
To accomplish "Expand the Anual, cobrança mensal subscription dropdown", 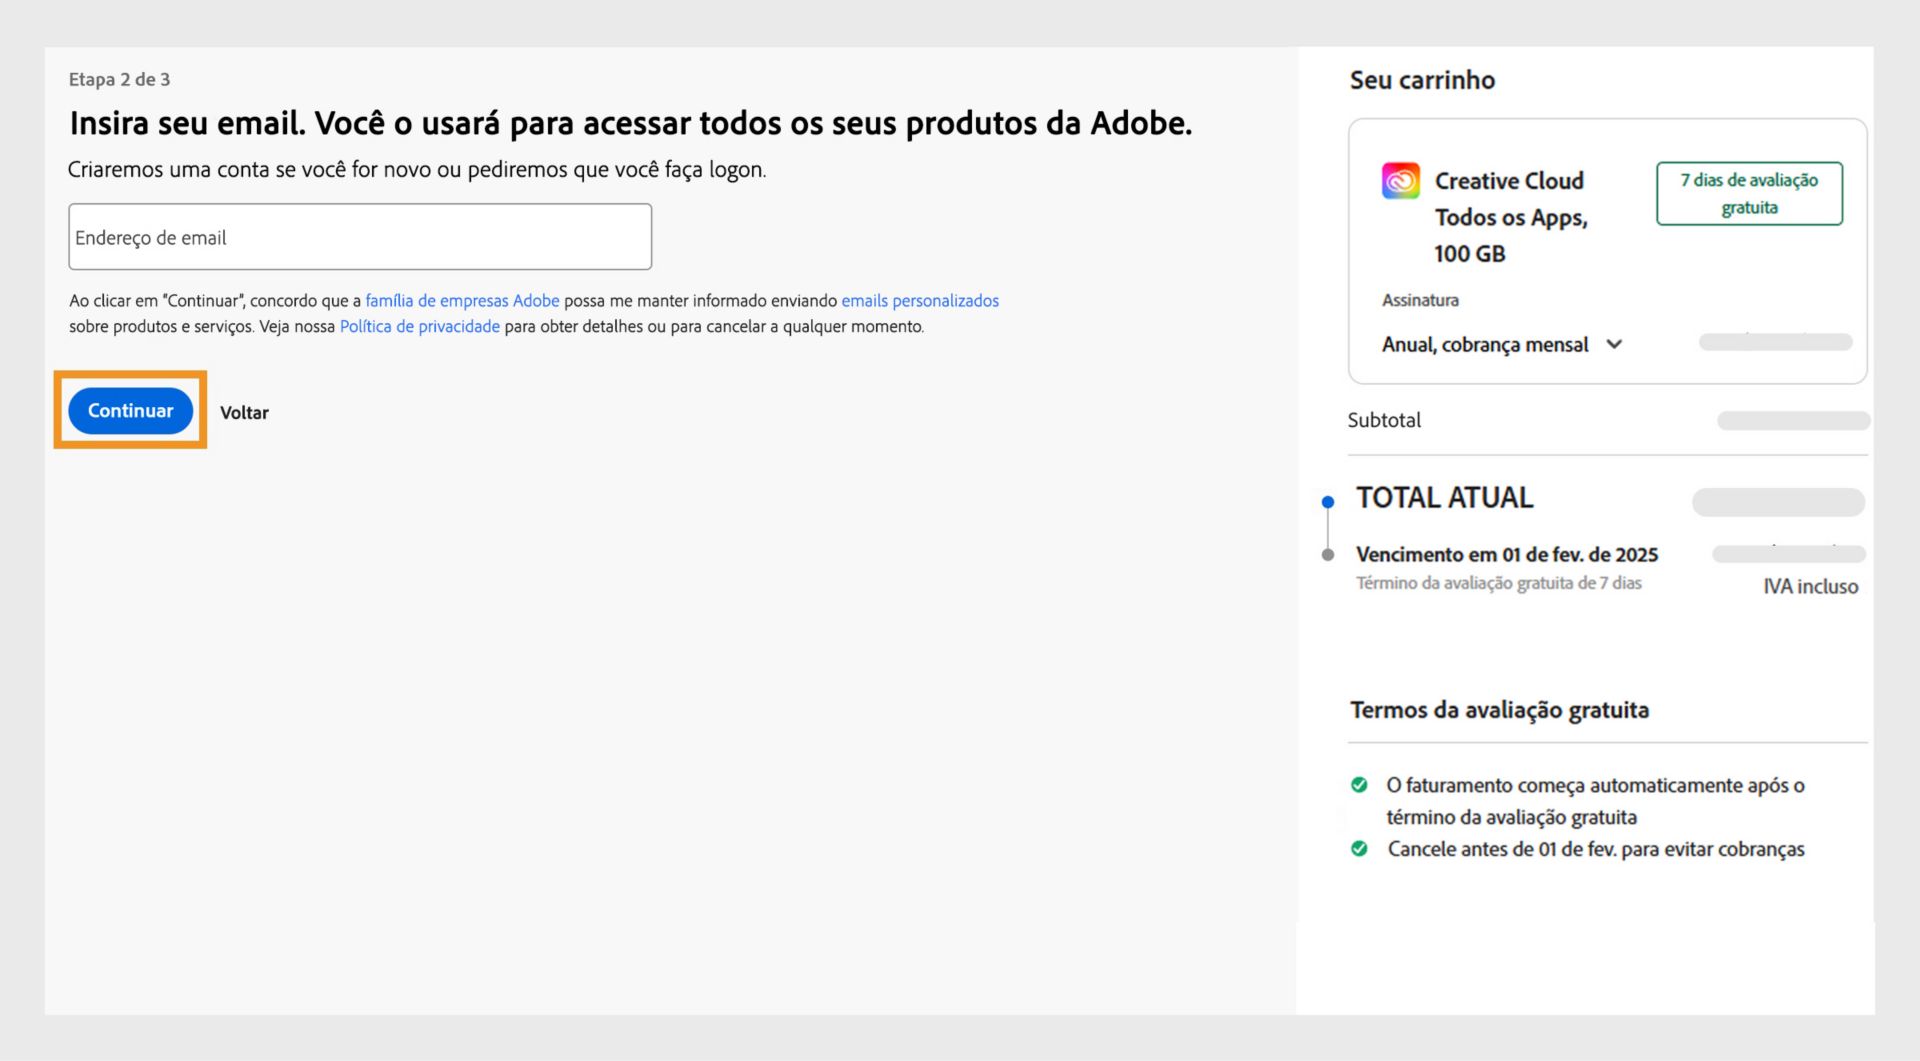I will coord(1502,345).
